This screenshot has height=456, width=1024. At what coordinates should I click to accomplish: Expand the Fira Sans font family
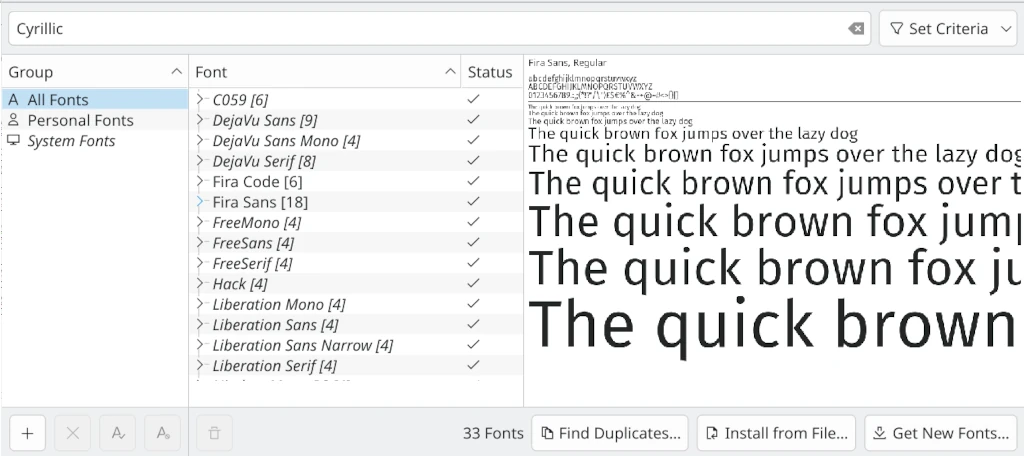coord(201,202)
